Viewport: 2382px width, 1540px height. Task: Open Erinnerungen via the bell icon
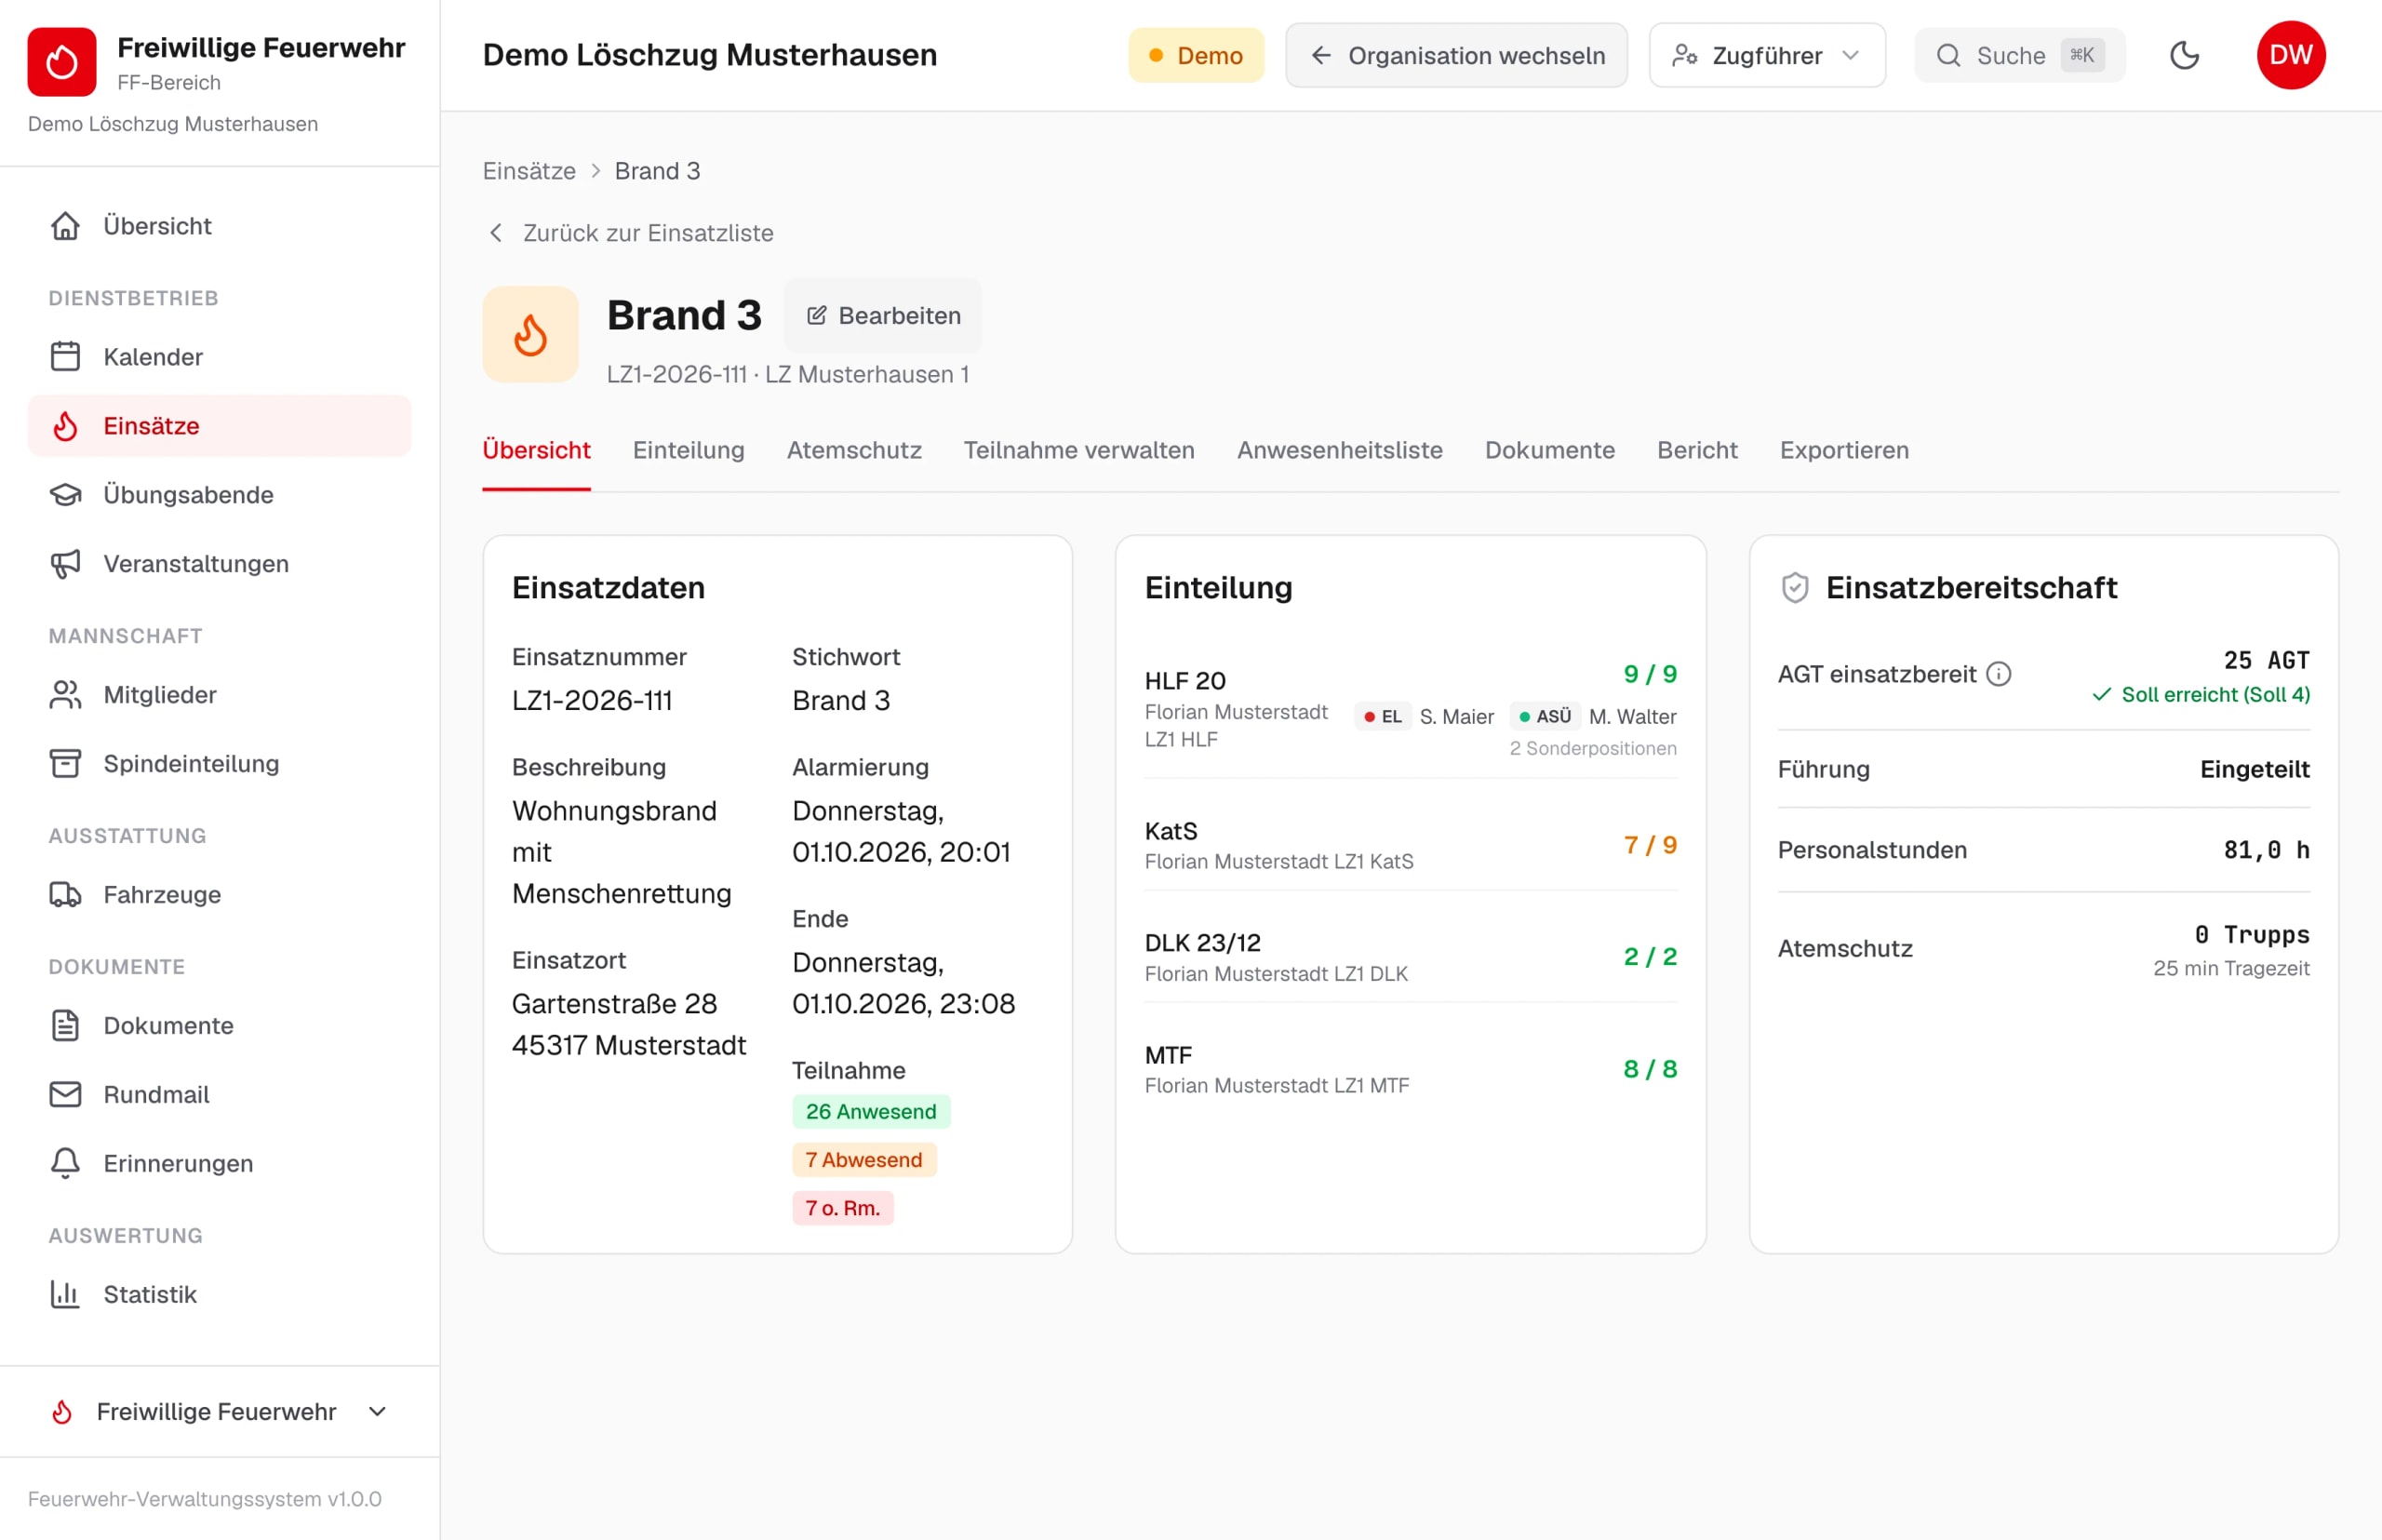(x=65, y=1163)
